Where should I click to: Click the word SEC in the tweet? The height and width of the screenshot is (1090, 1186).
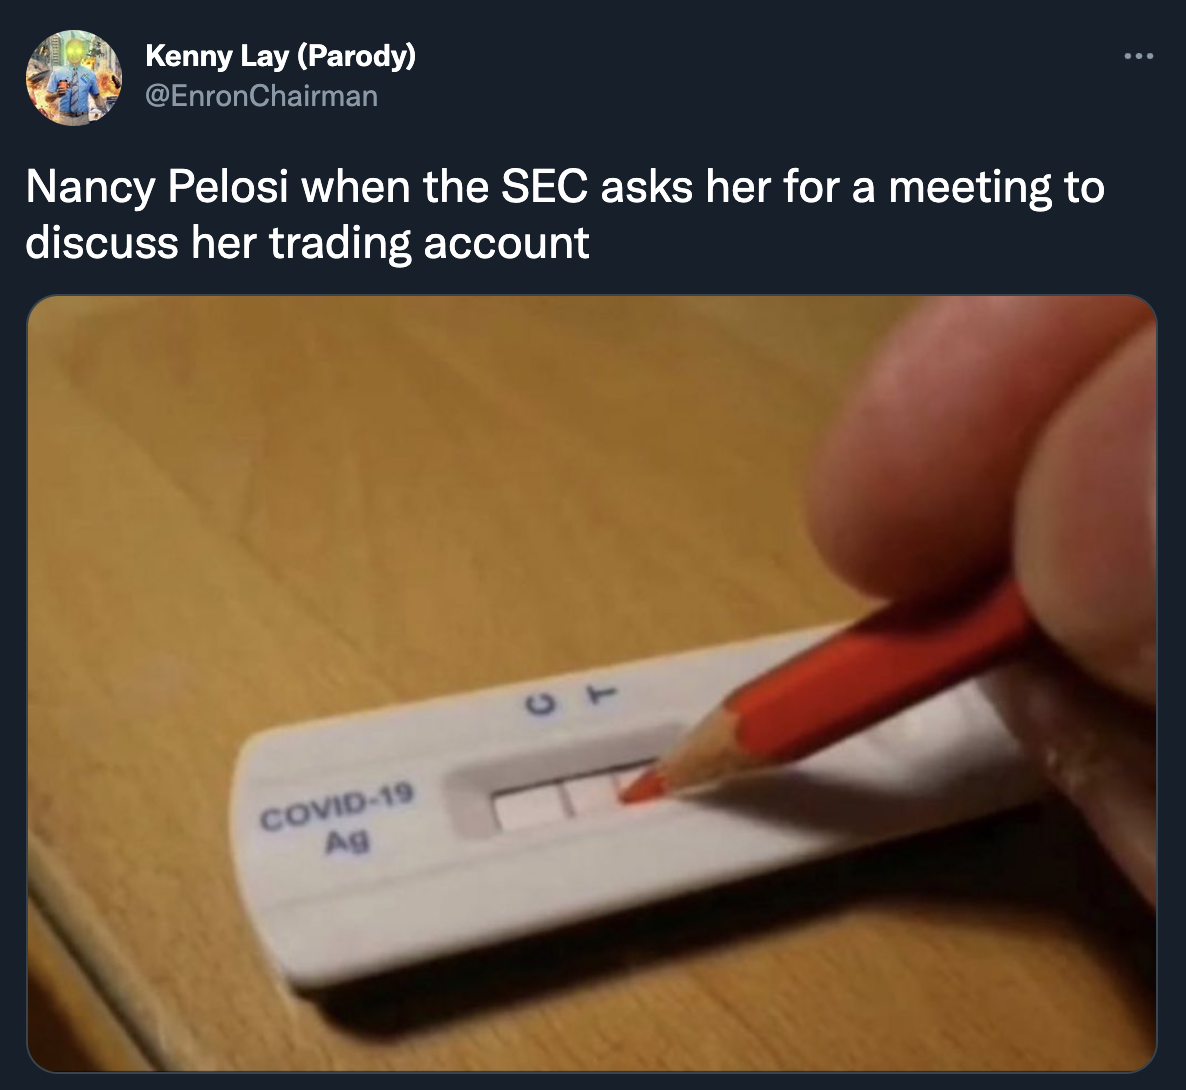[540, 185]
